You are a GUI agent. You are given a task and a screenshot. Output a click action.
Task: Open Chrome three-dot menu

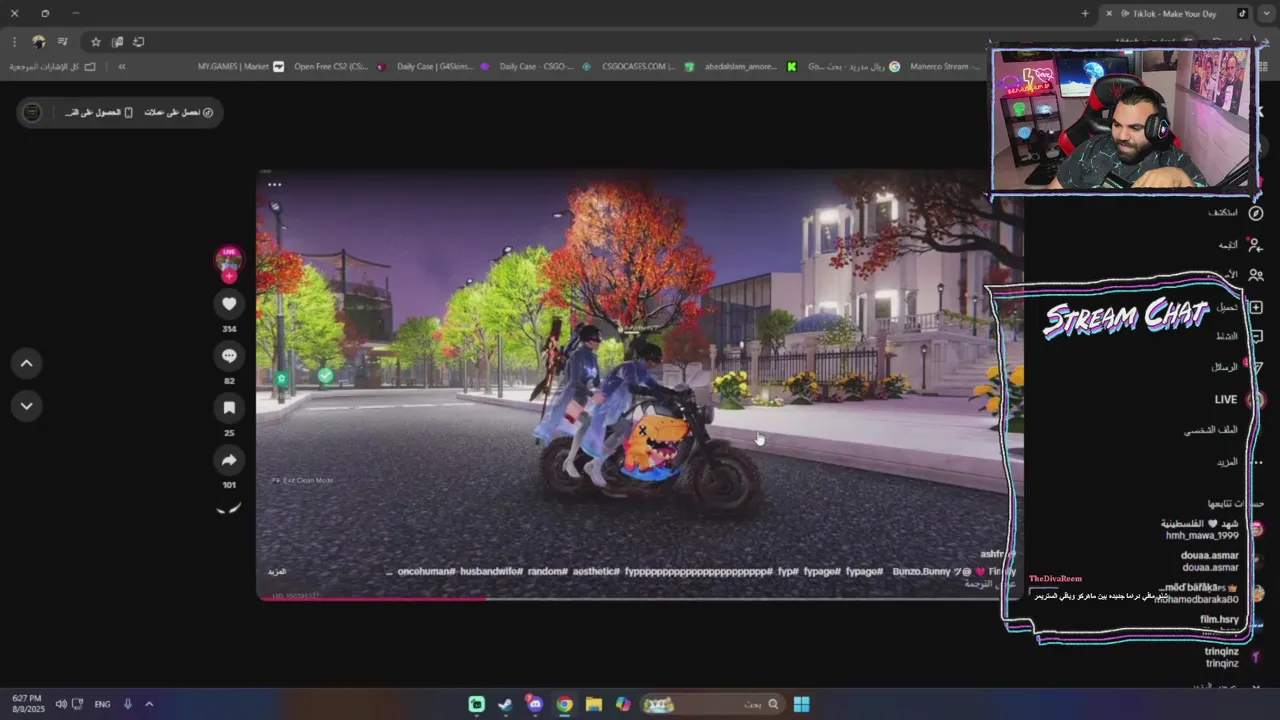click(x=14, y=42)
